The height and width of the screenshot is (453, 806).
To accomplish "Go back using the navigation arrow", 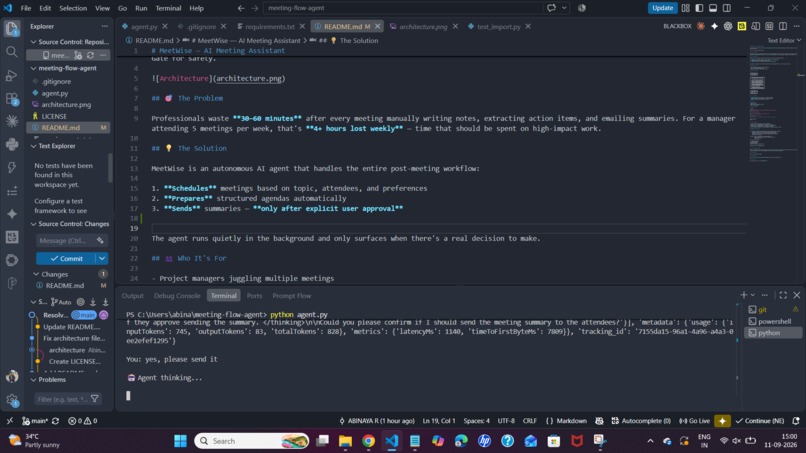I will [x=241, y=8].
